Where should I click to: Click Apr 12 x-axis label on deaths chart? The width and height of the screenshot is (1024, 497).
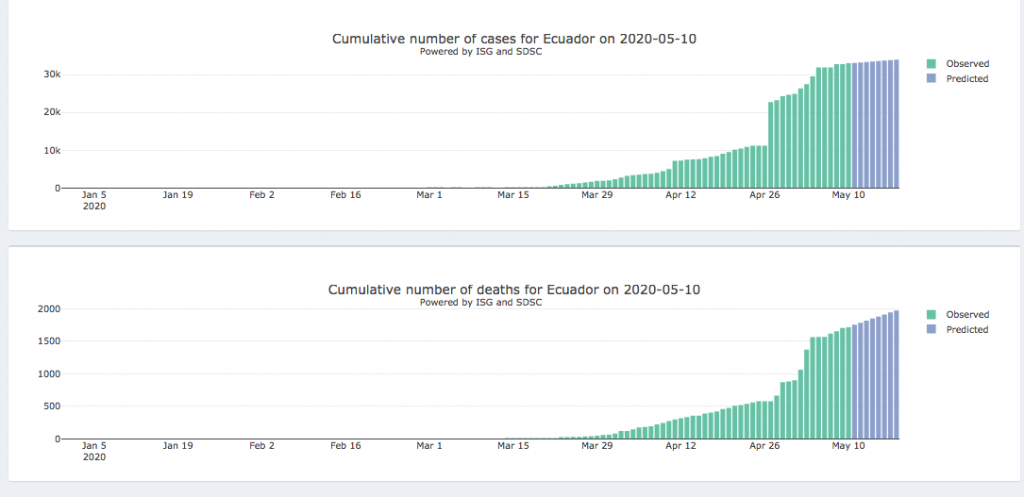[681, 446]
